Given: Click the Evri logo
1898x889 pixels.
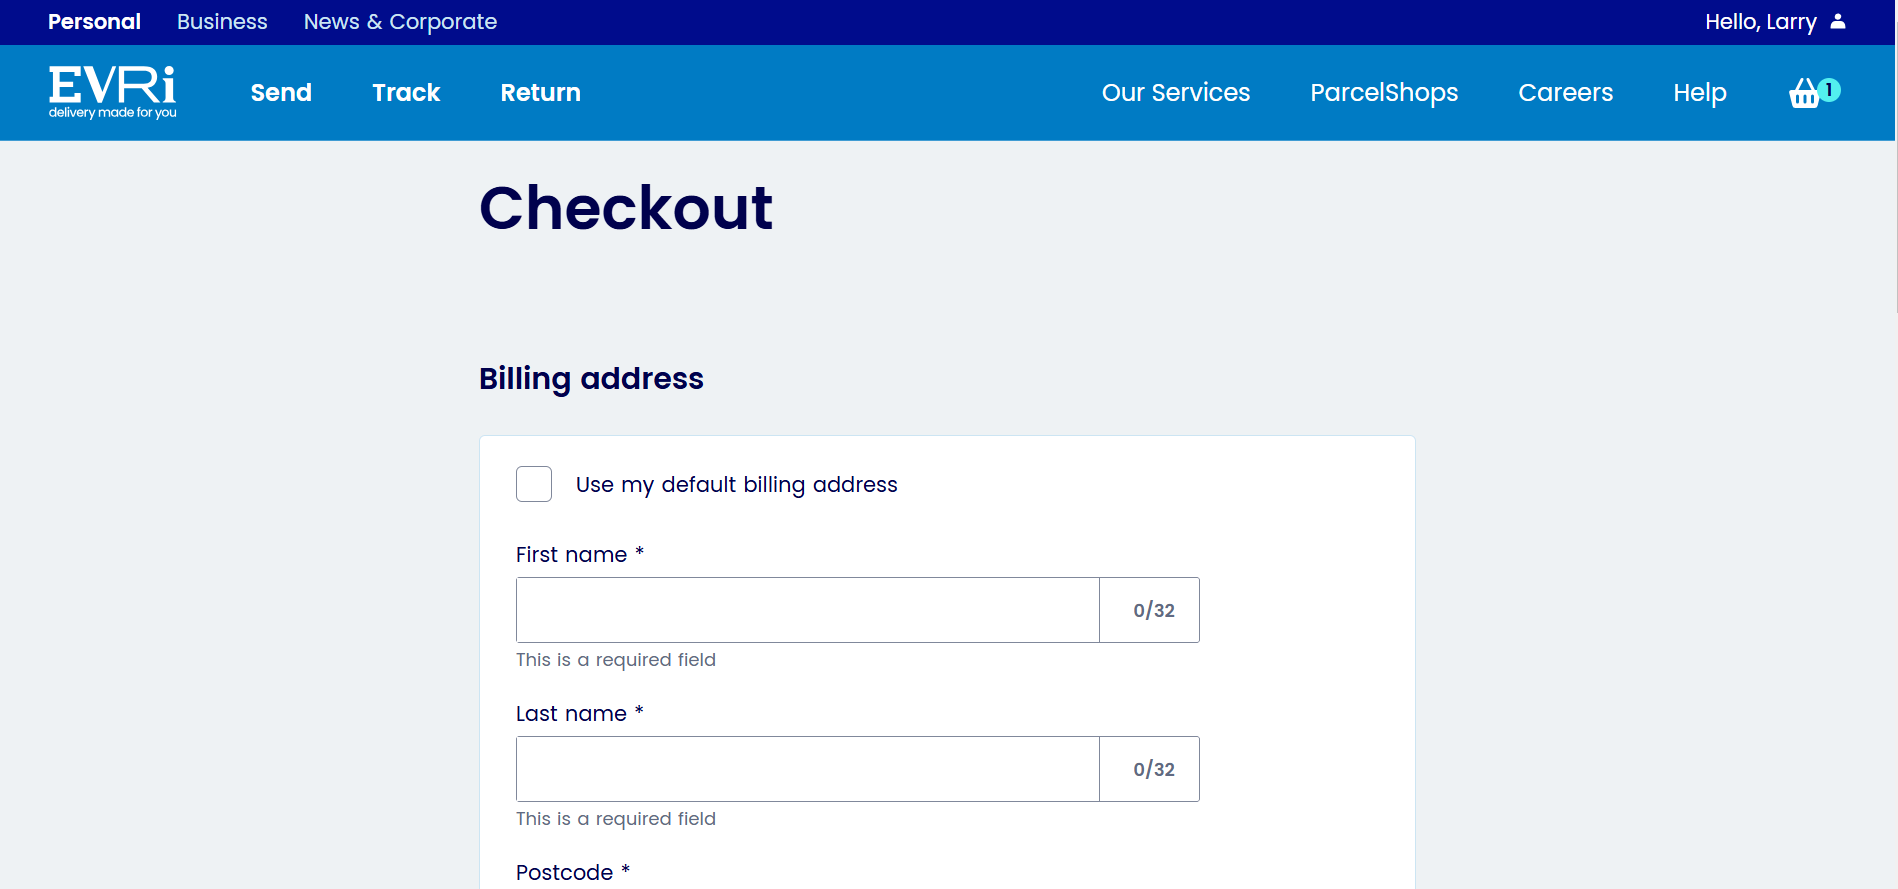Looking at the screenshot, I should (x=113, y=92).
